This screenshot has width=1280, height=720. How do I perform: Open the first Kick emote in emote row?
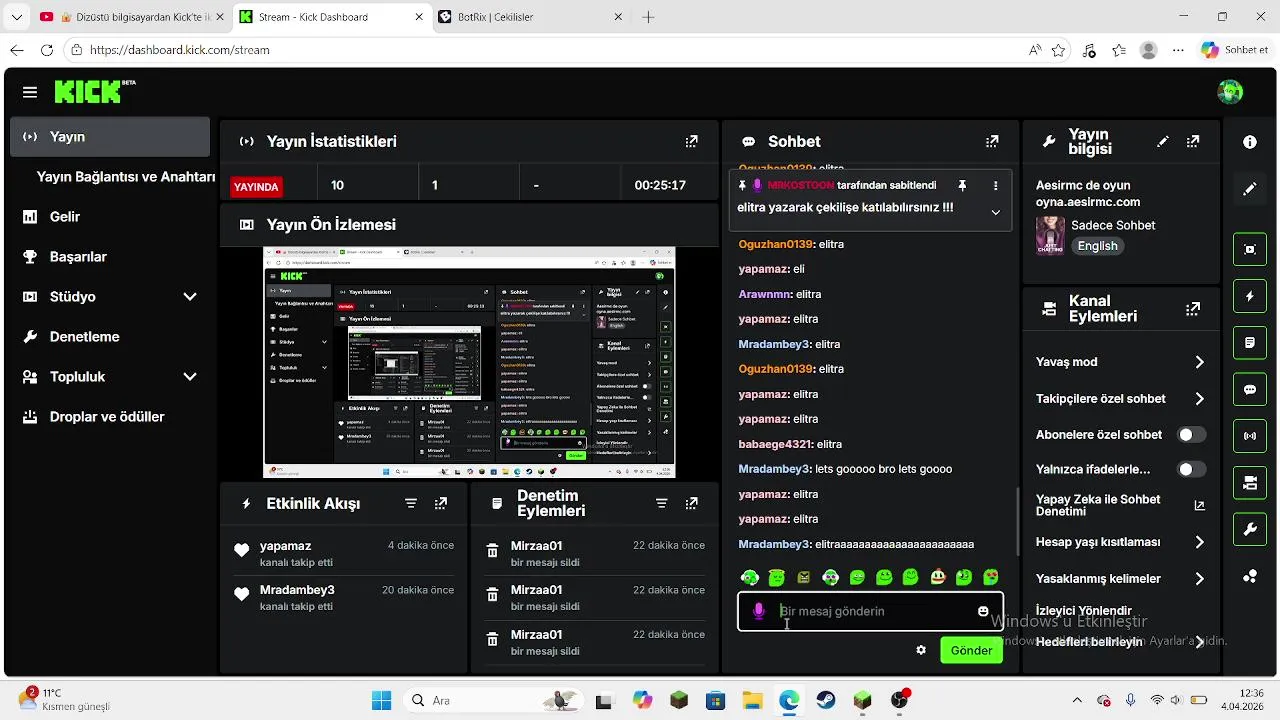click(750, 577)
